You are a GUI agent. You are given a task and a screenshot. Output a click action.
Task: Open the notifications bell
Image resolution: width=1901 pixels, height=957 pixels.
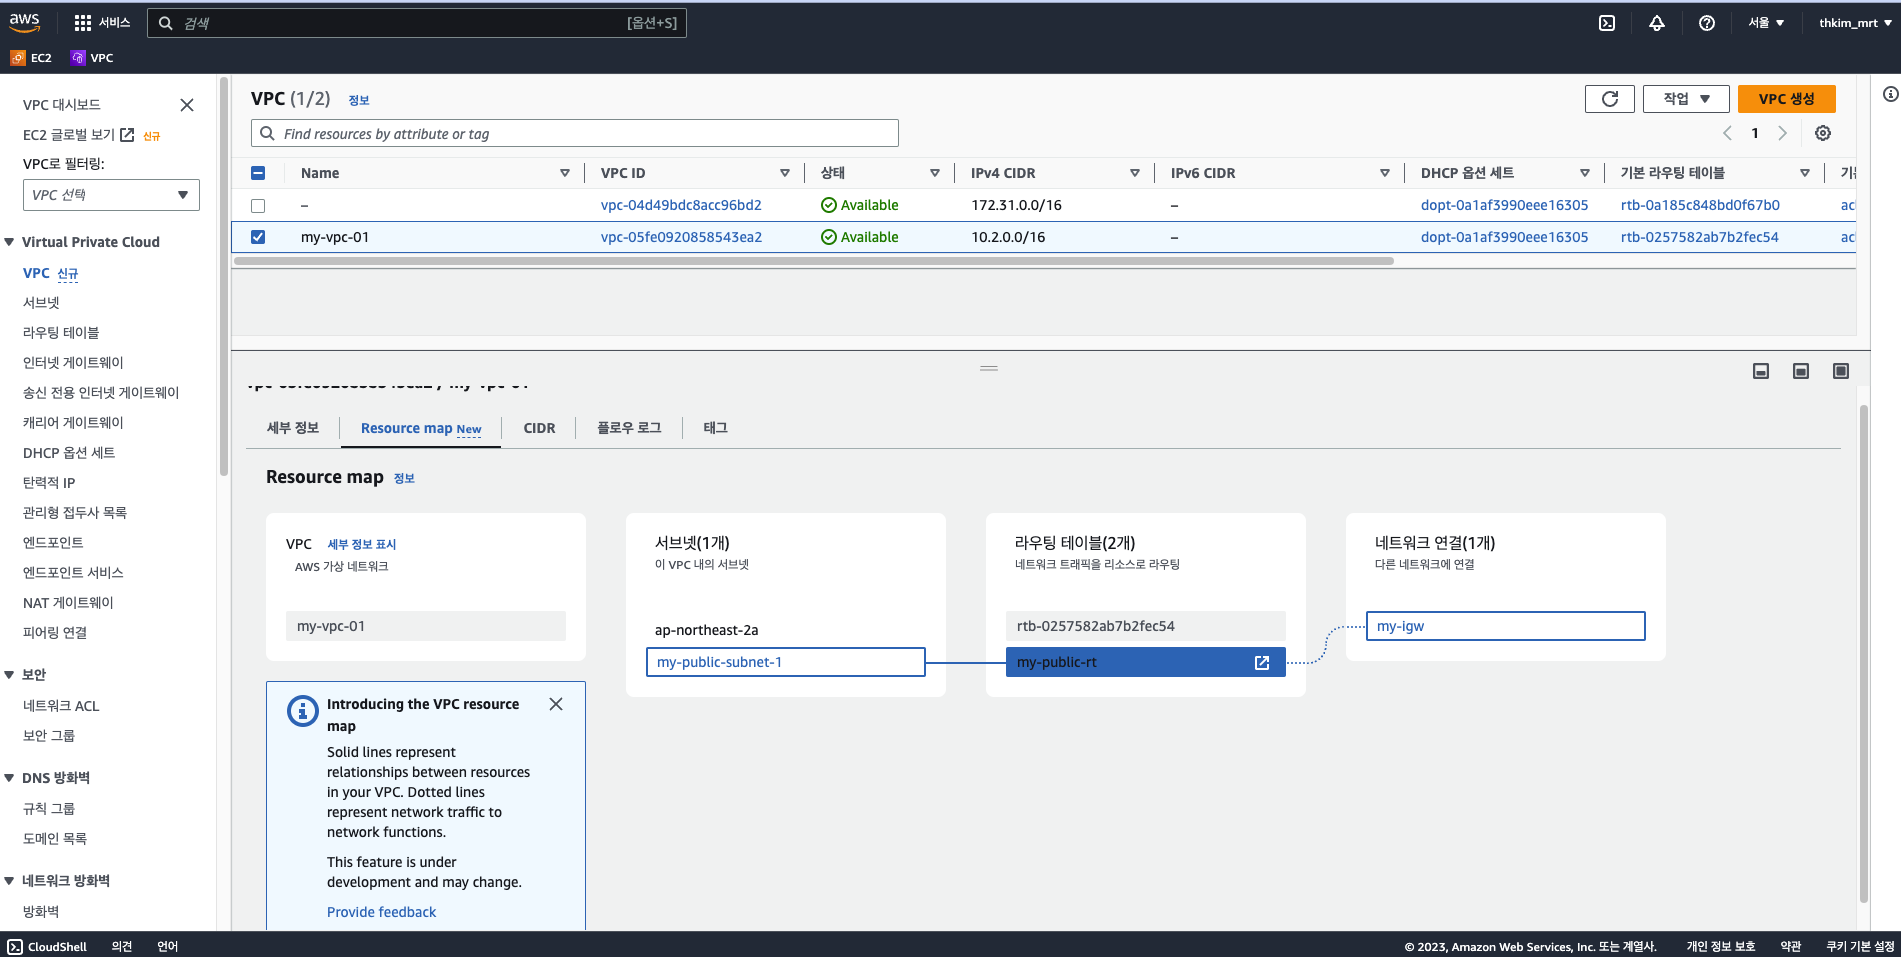pyautogui.click(x=1657, y=23)
